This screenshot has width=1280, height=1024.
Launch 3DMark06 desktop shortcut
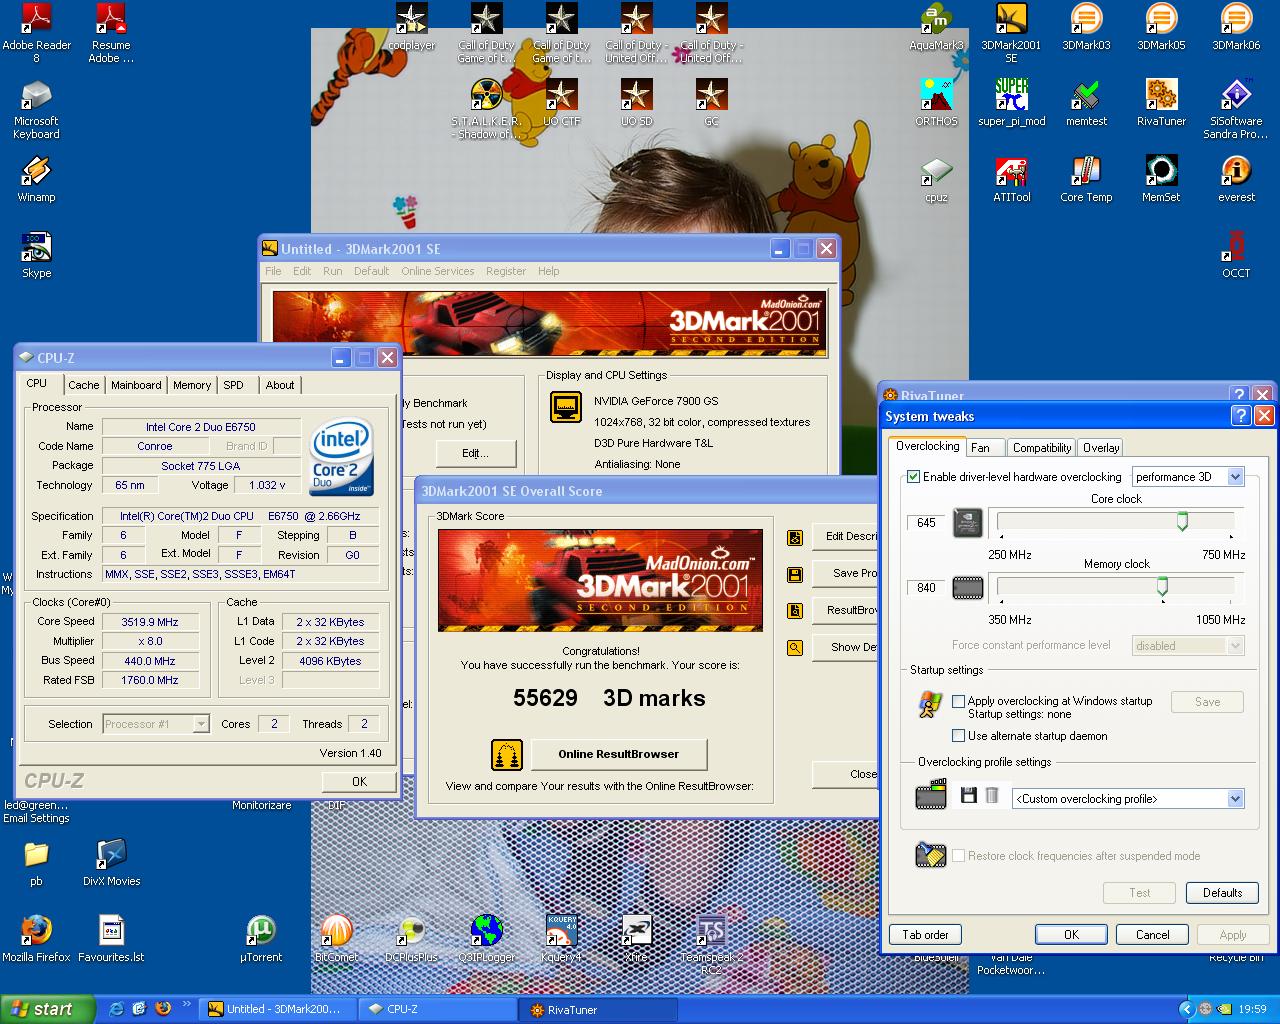click(1236, 27)
